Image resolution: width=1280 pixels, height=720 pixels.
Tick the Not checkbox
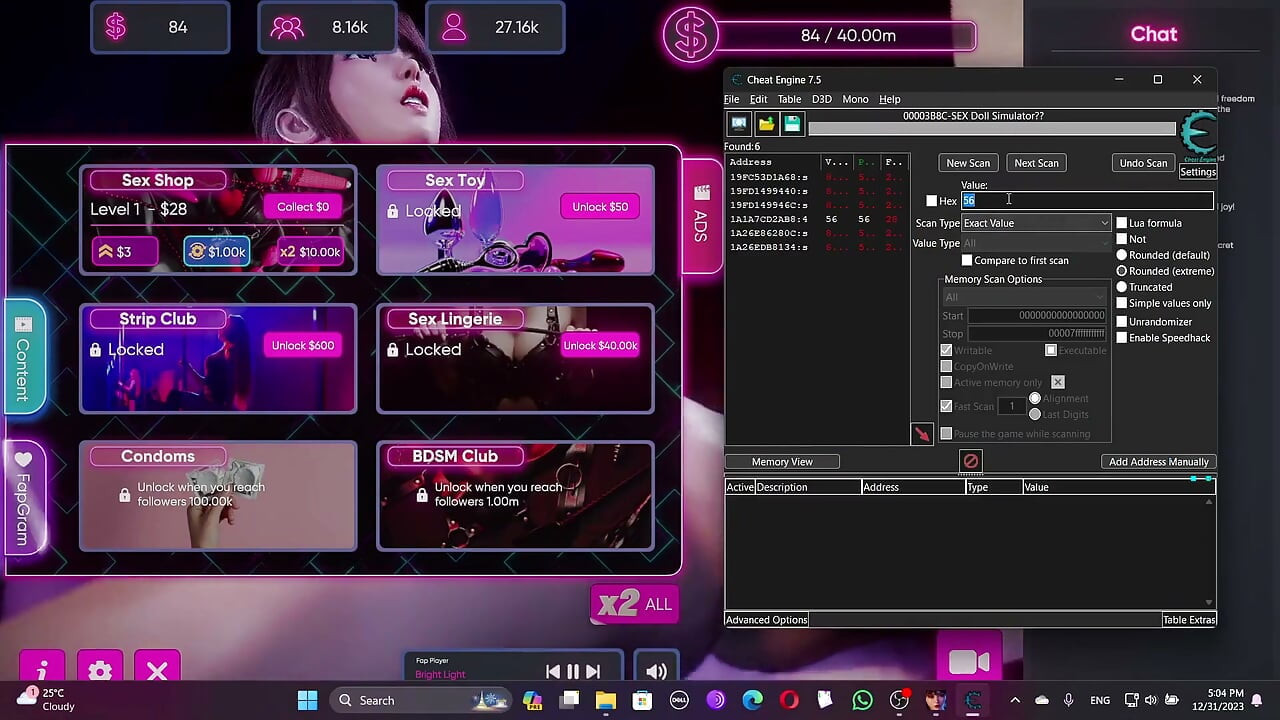point(1122,239)
